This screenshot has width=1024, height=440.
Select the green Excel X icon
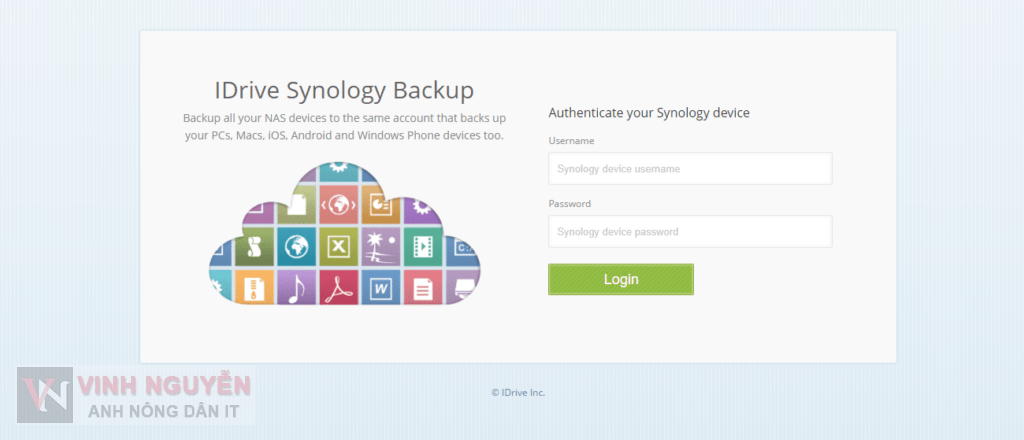tap(339, 246)
